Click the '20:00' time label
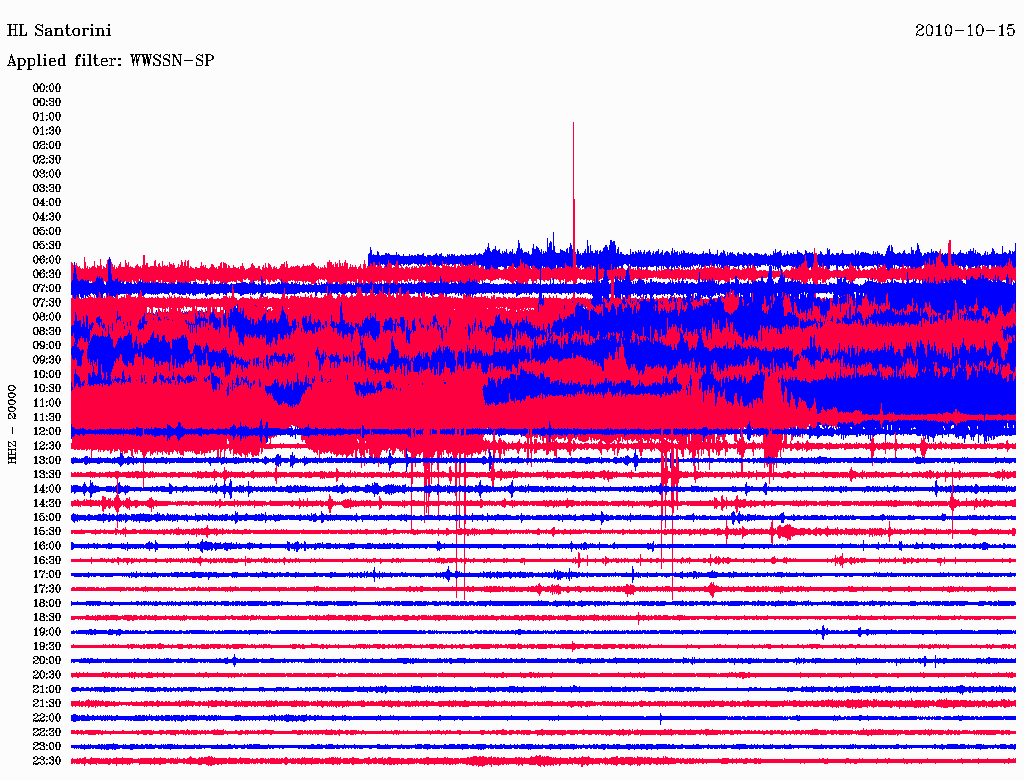1024x780 pixels. pyautogui.click(x=47, y=661)
